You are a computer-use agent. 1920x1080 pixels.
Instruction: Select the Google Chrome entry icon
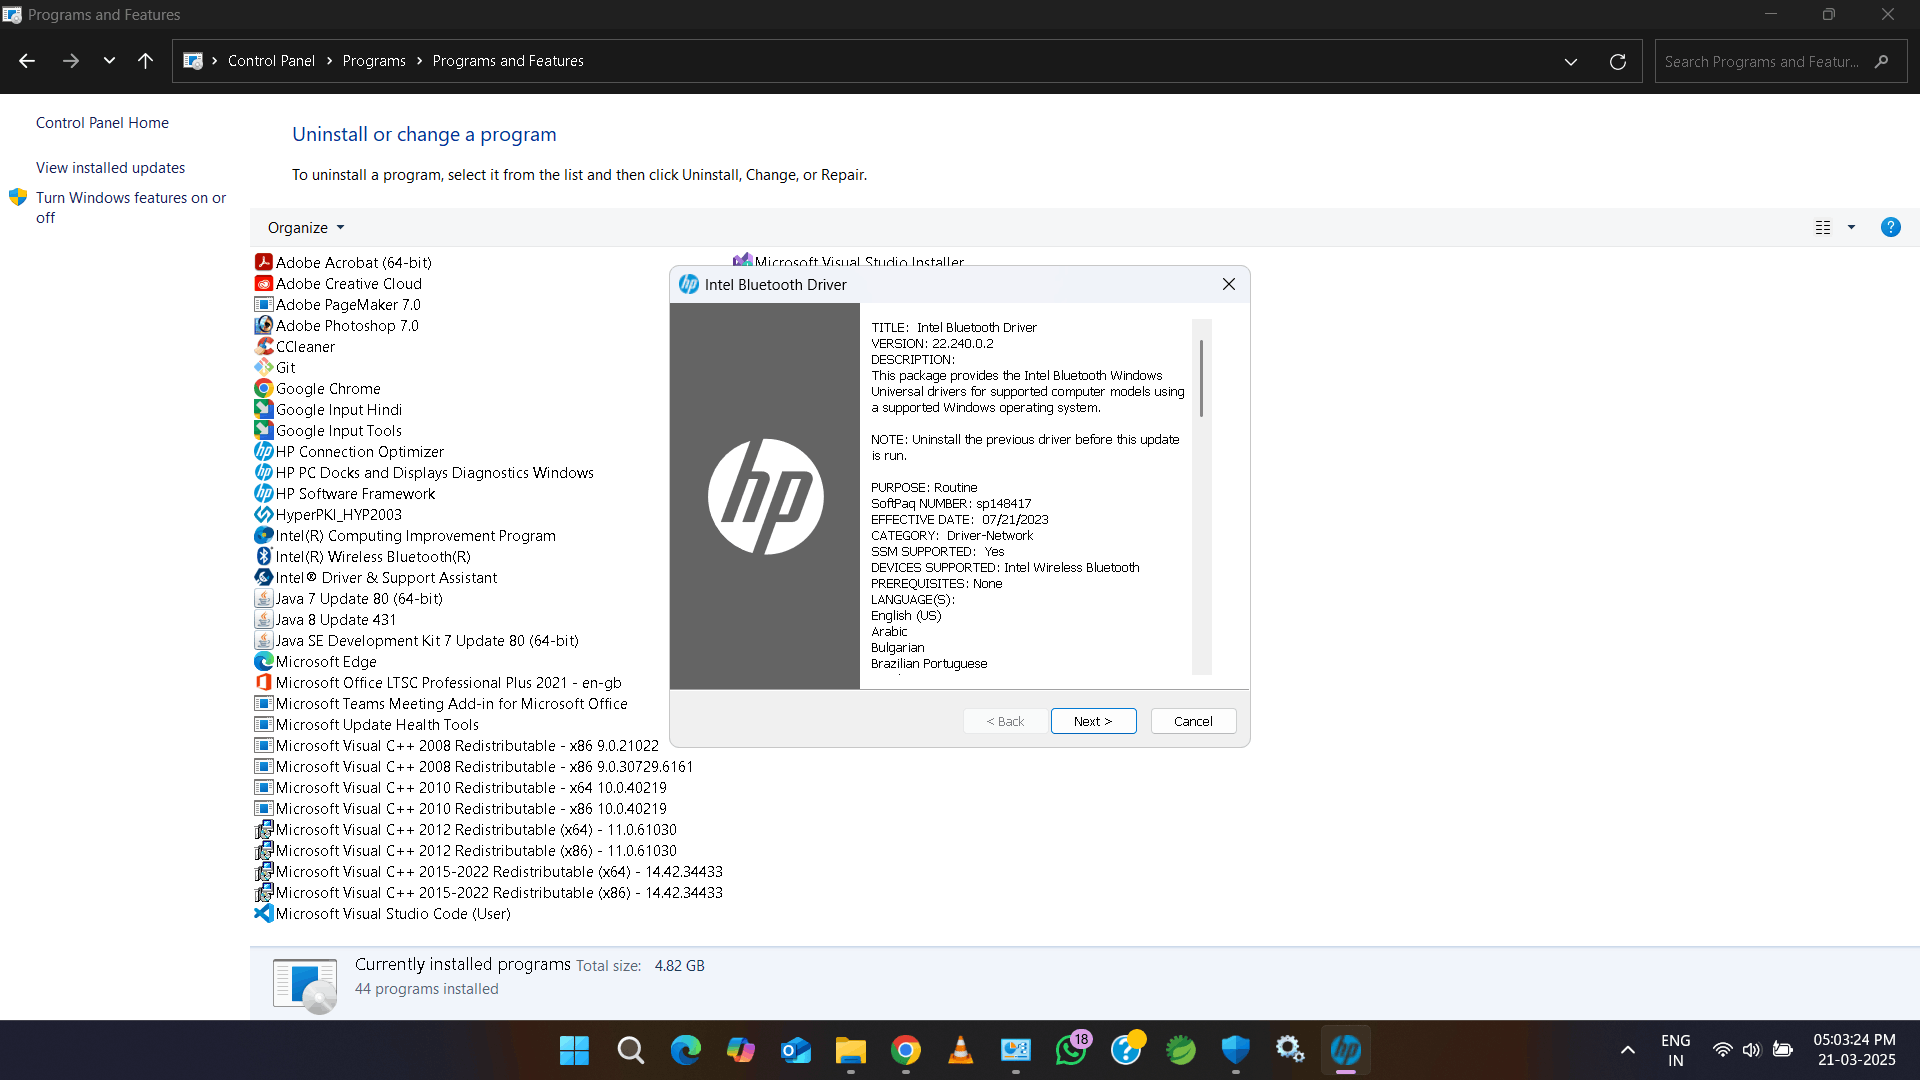pos(264,388)
